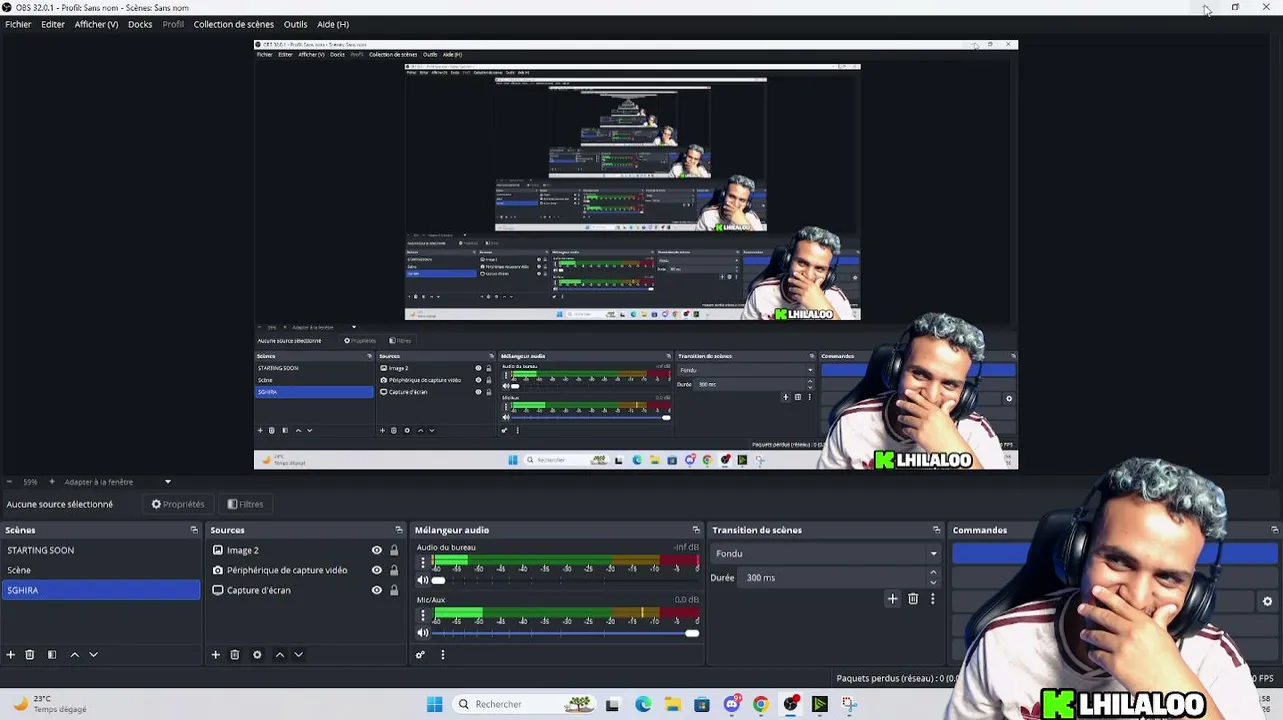Screen dimensions: 1283x720
Task: Open transition properties three-dot menu
Action: point(932,599)
